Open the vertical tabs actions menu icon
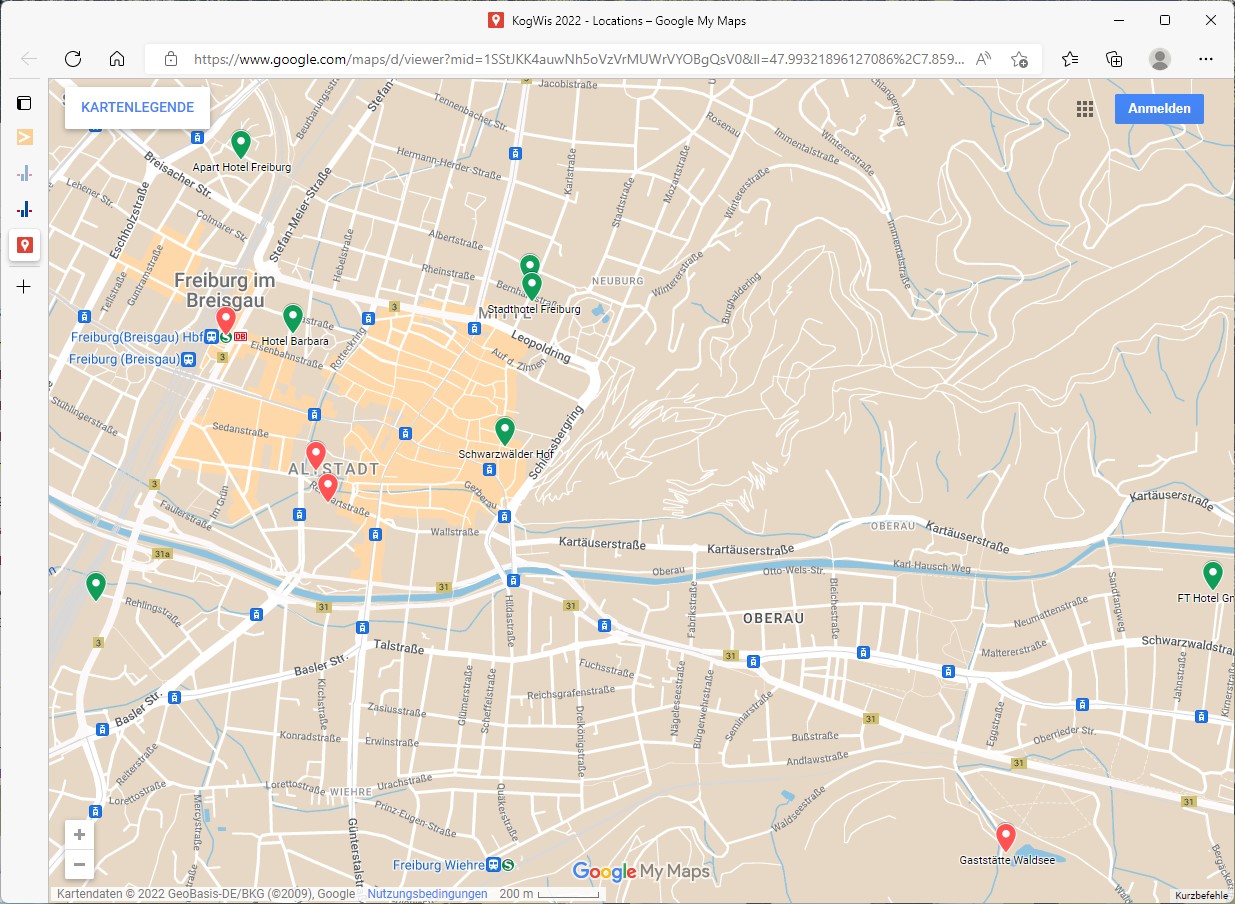The image size is (1235, 904). tap(24, 102)
